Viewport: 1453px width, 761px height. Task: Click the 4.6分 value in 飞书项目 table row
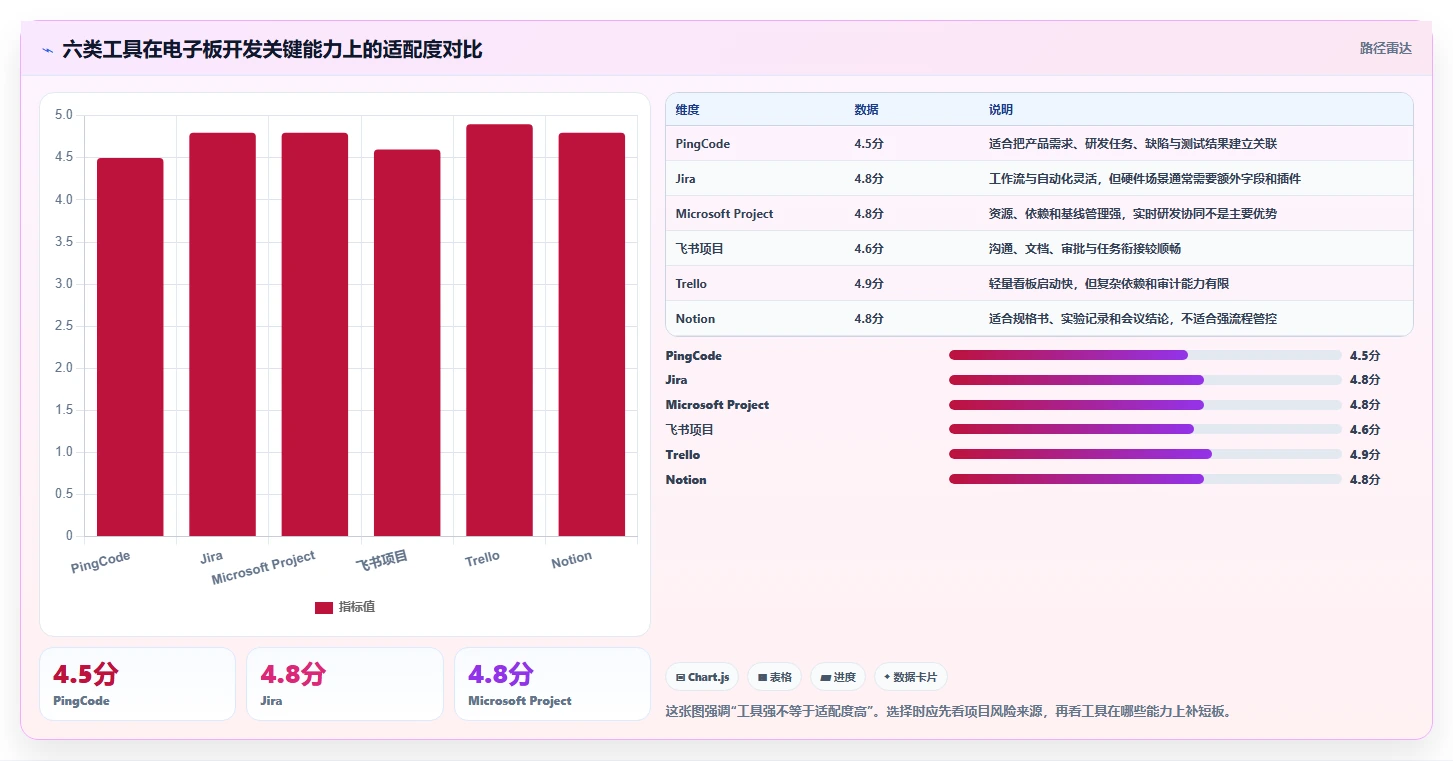pyautogui.click(x=869, y=249)
